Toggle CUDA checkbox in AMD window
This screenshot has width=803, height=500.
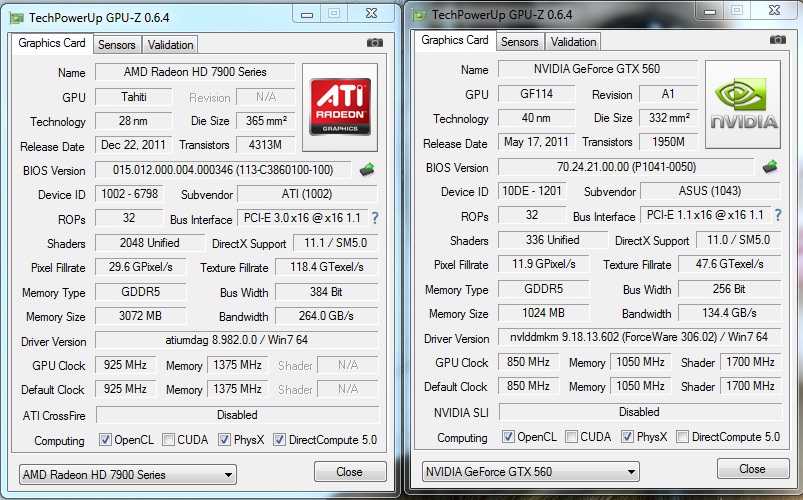click(x=168, y=440)
